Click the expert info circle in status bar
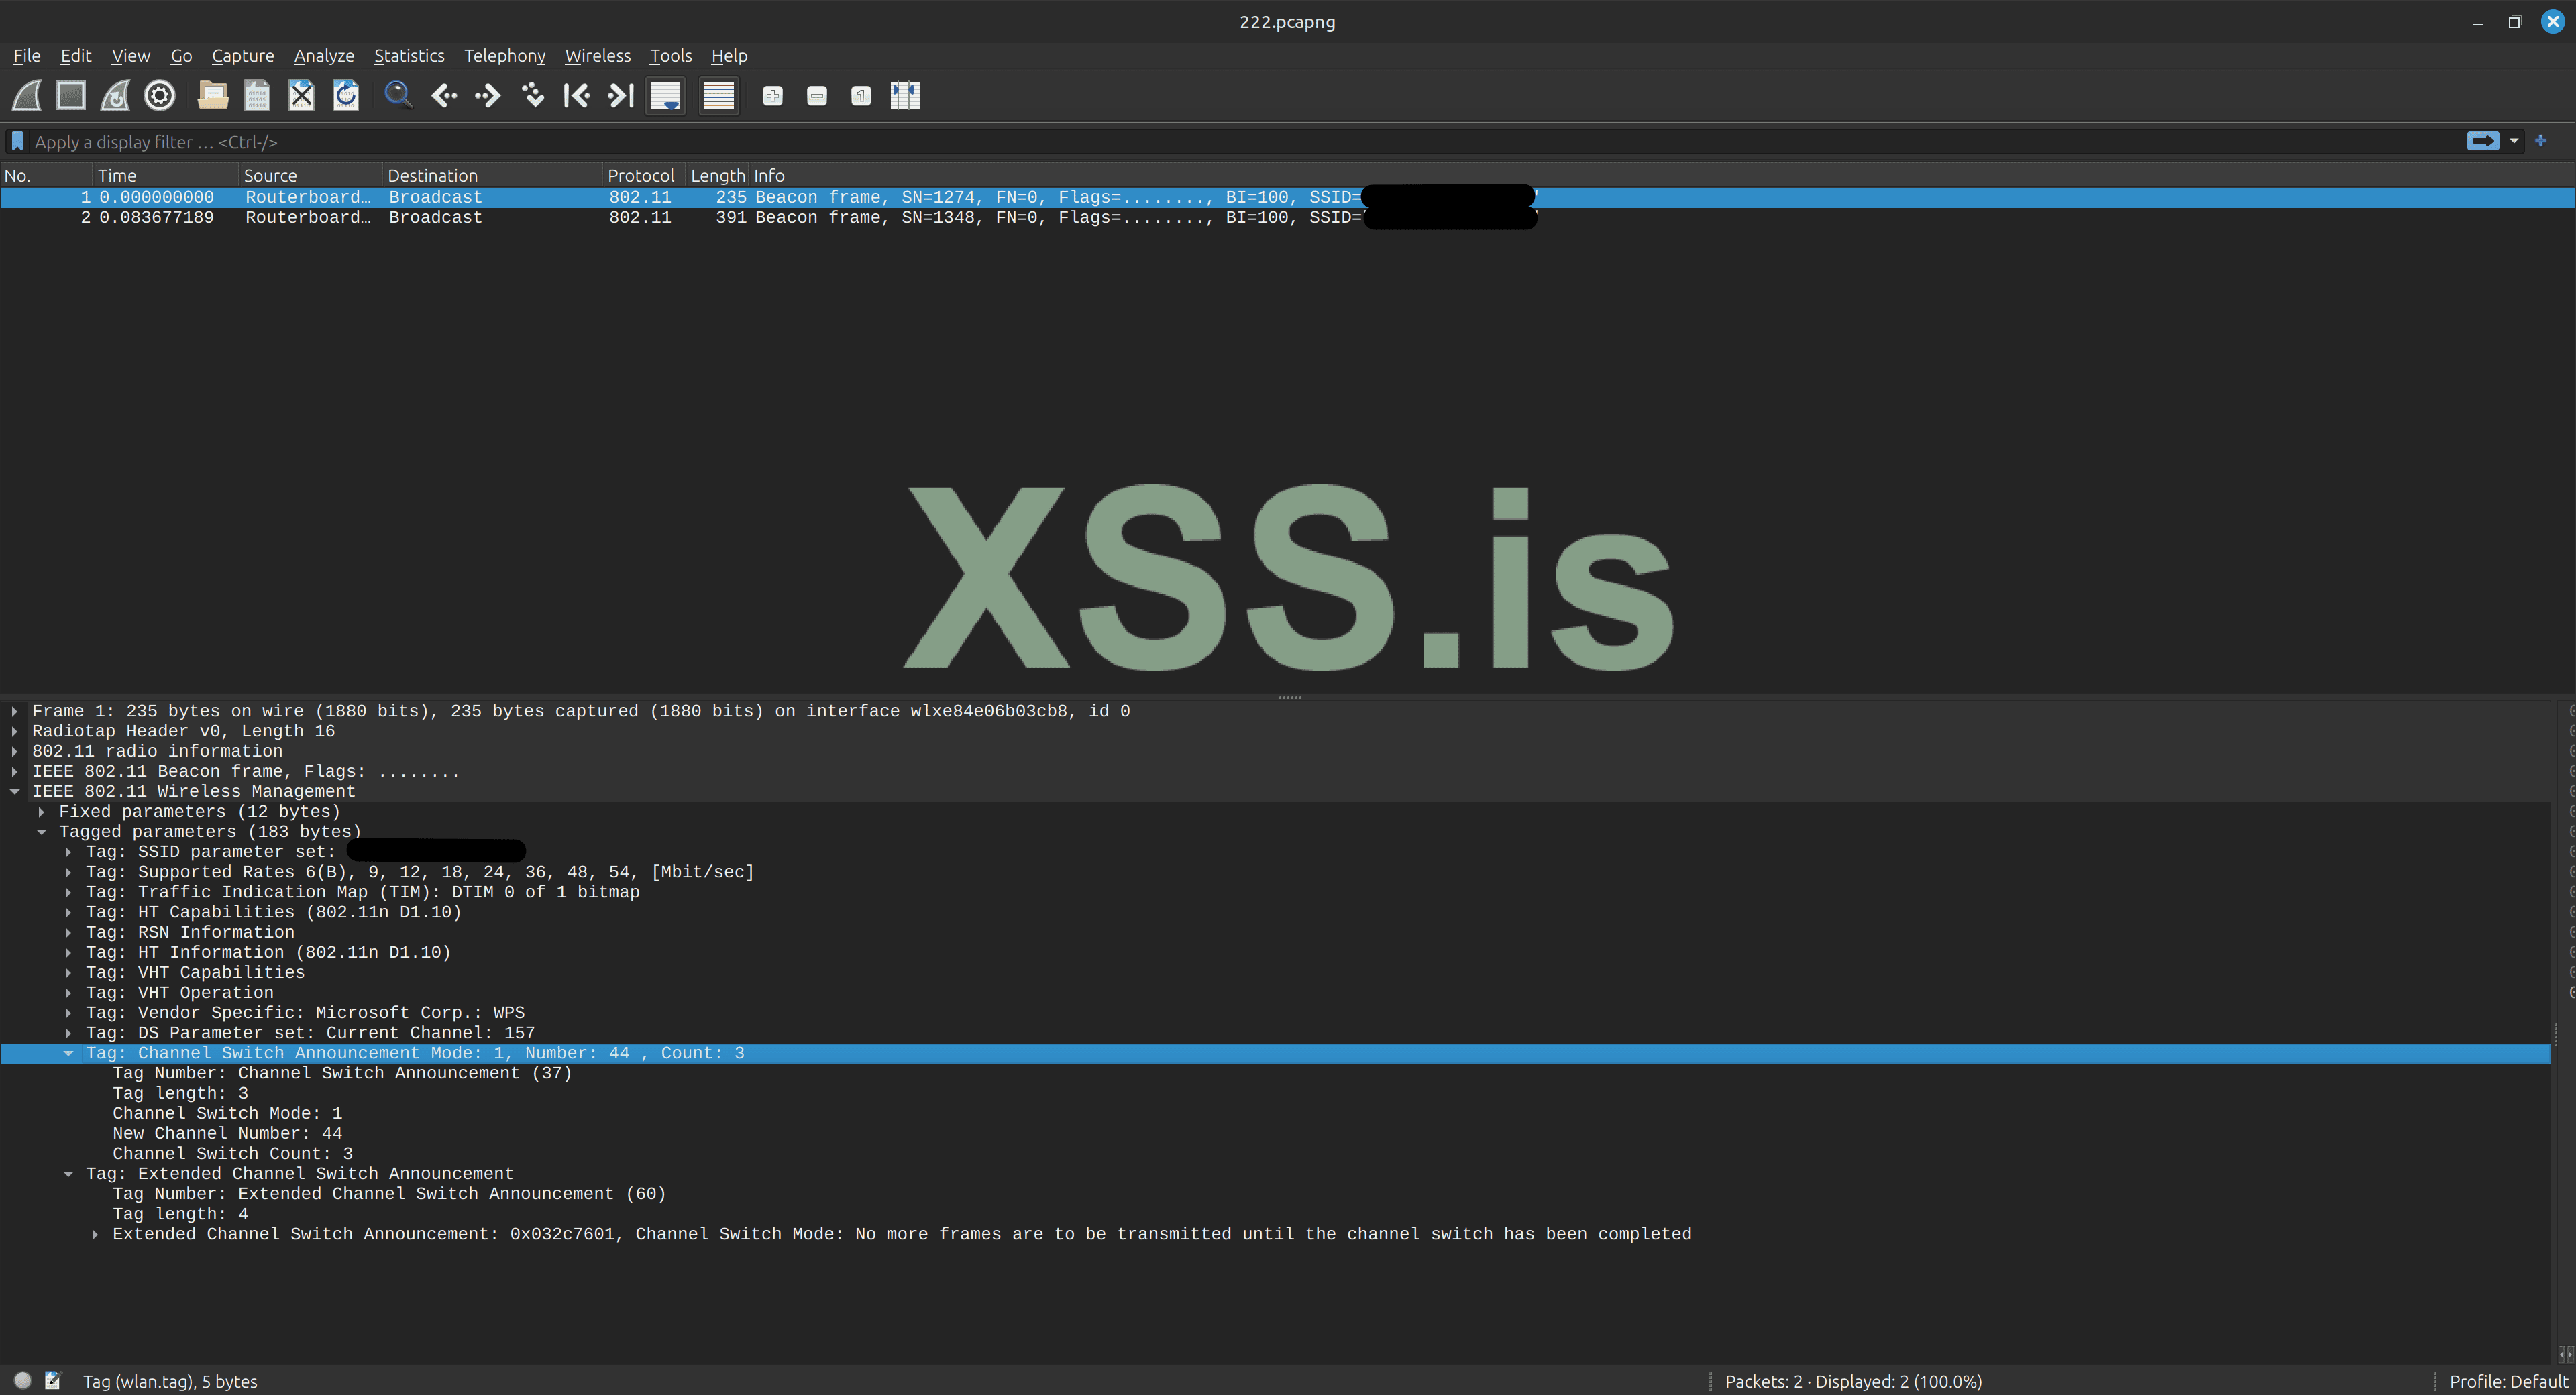Image resolution: width=2576 pixels, height=1395 pixels. pos(22,1380)
